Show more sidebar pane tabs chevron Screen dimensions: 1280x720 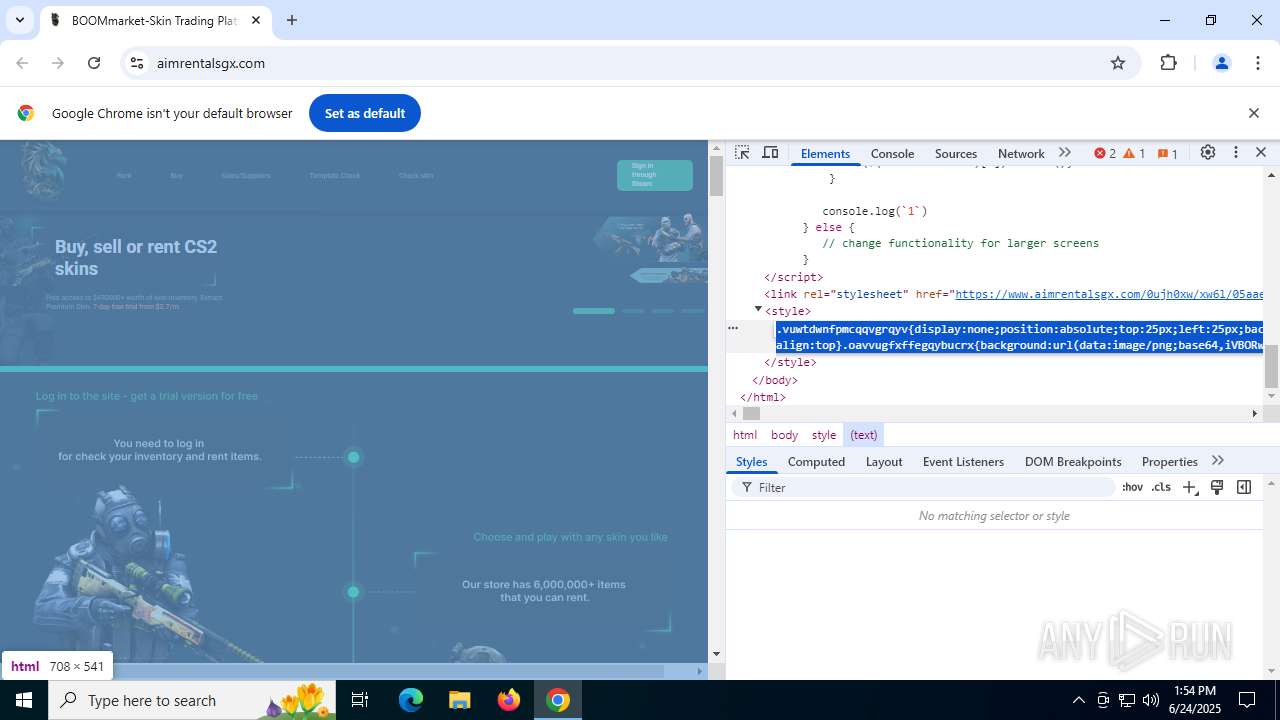[x=1217, y=460]
